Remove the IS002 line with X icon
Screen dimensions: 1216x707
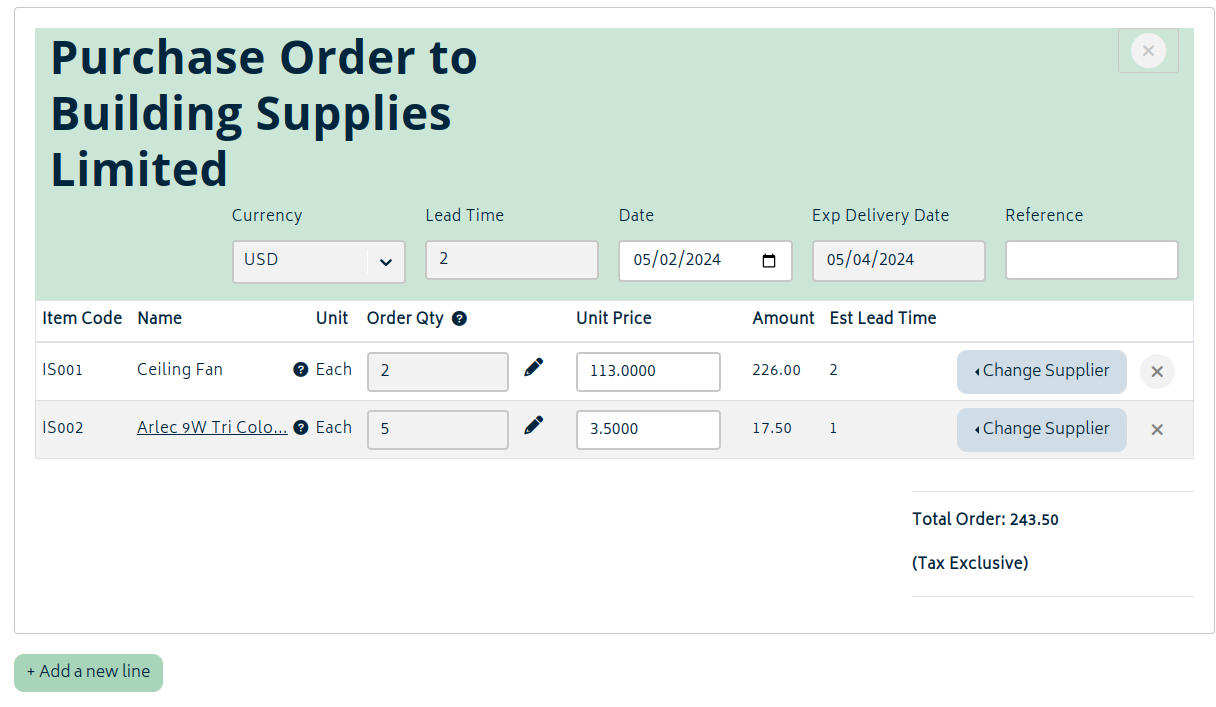point(1157,430)
